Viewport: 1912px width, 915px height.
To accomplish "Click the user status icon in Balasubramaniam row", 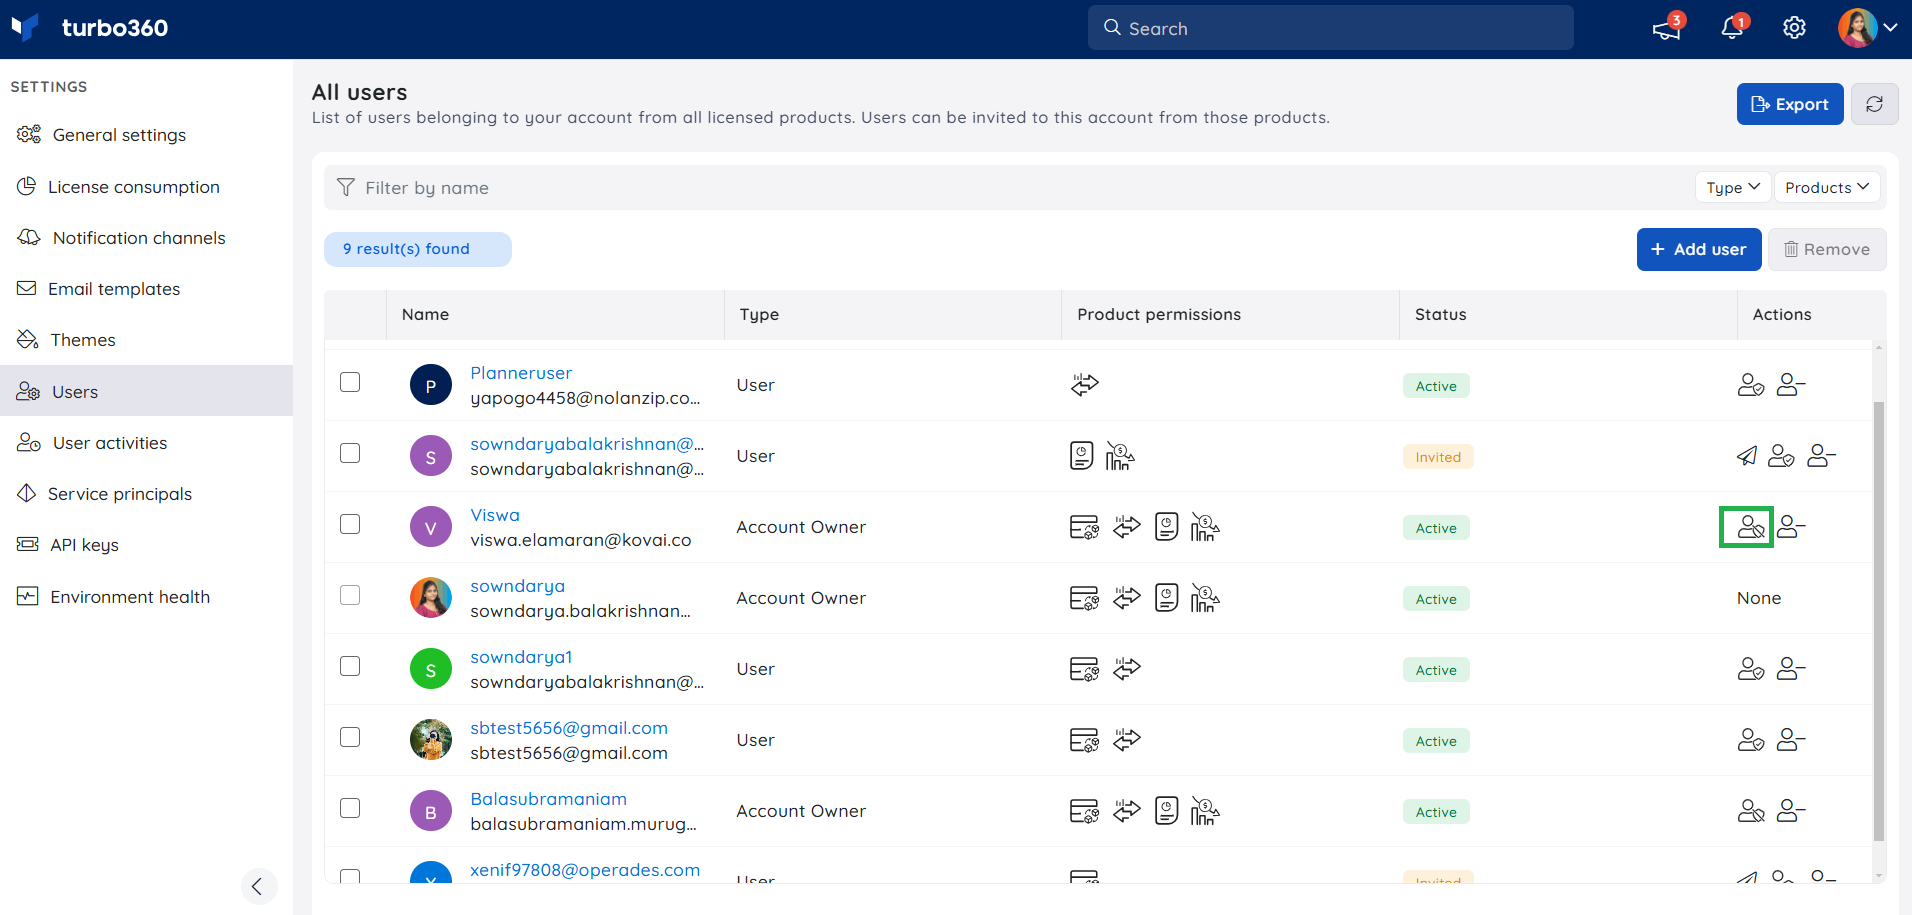I will (1751, 811).
